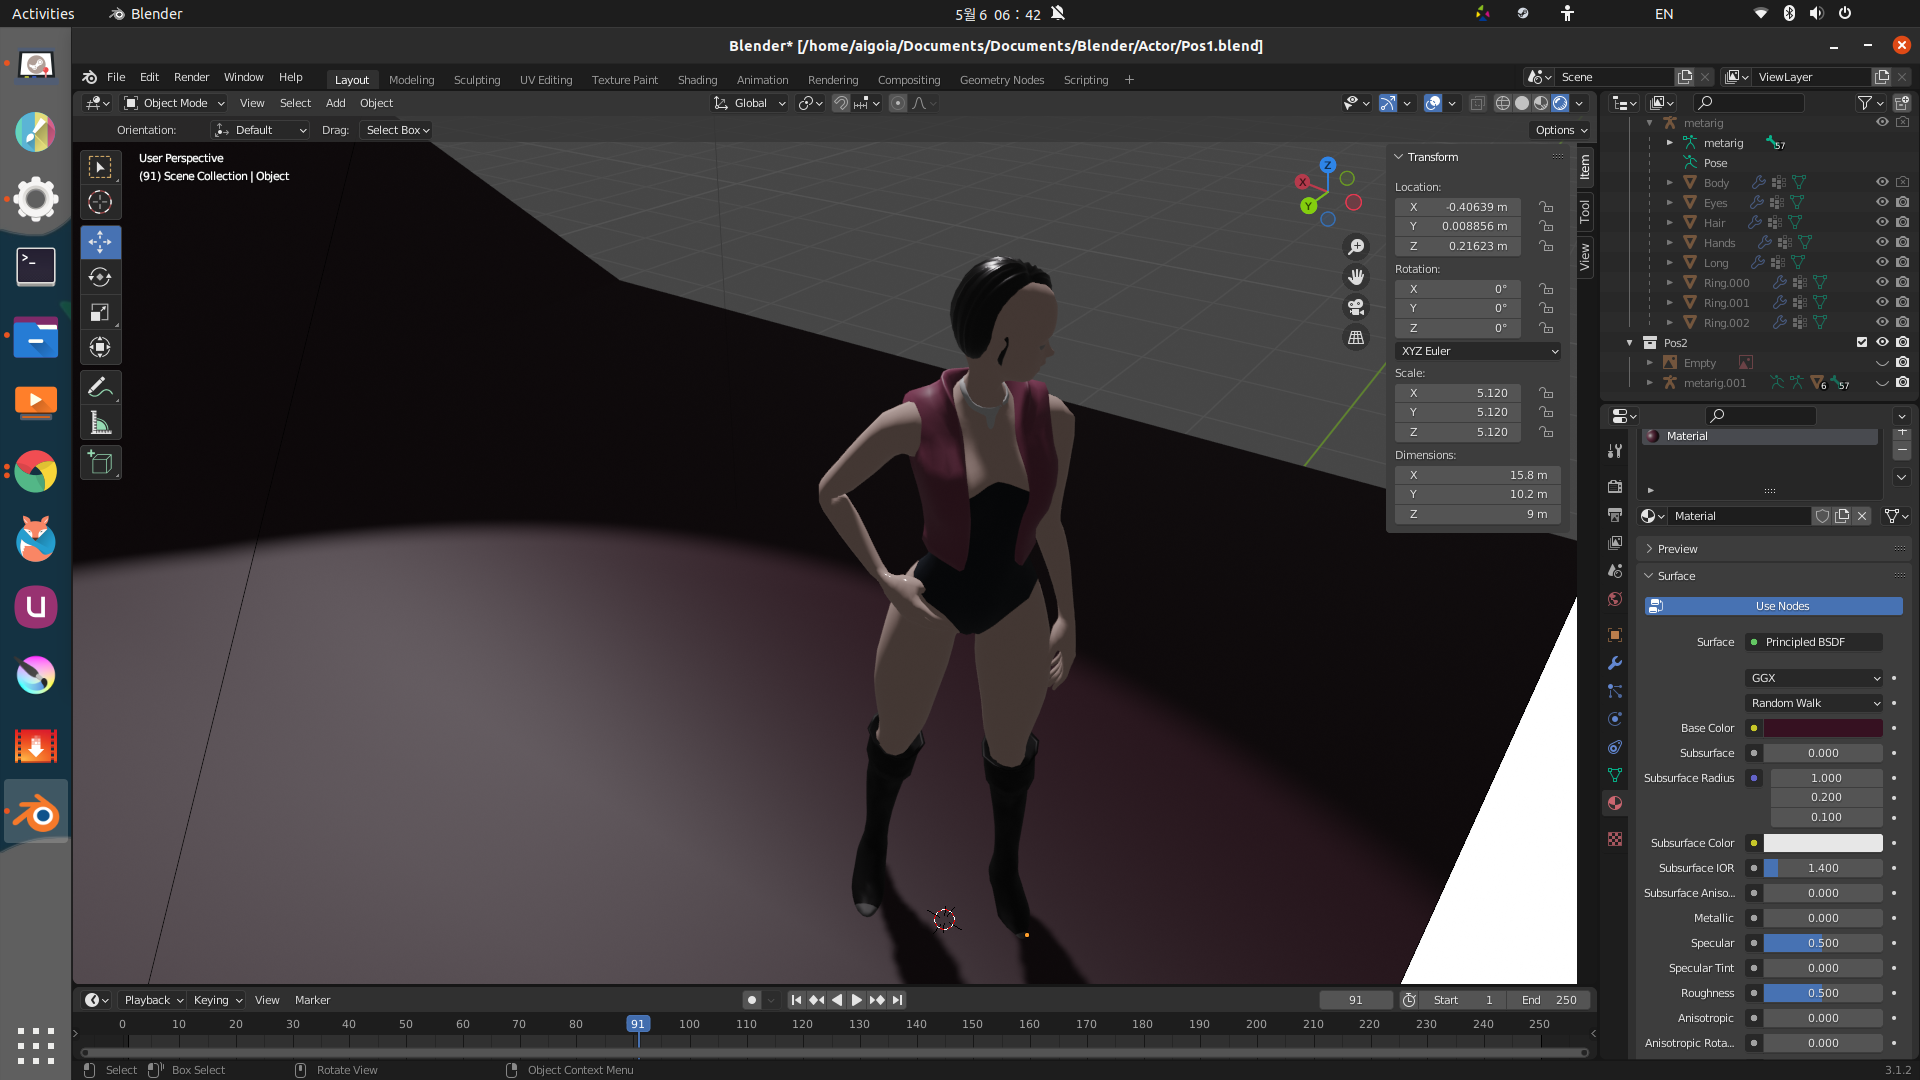This screenshot has height=1080, width=1920.
Task: Click the Roughness slider
Action: tap(1823, 993)
